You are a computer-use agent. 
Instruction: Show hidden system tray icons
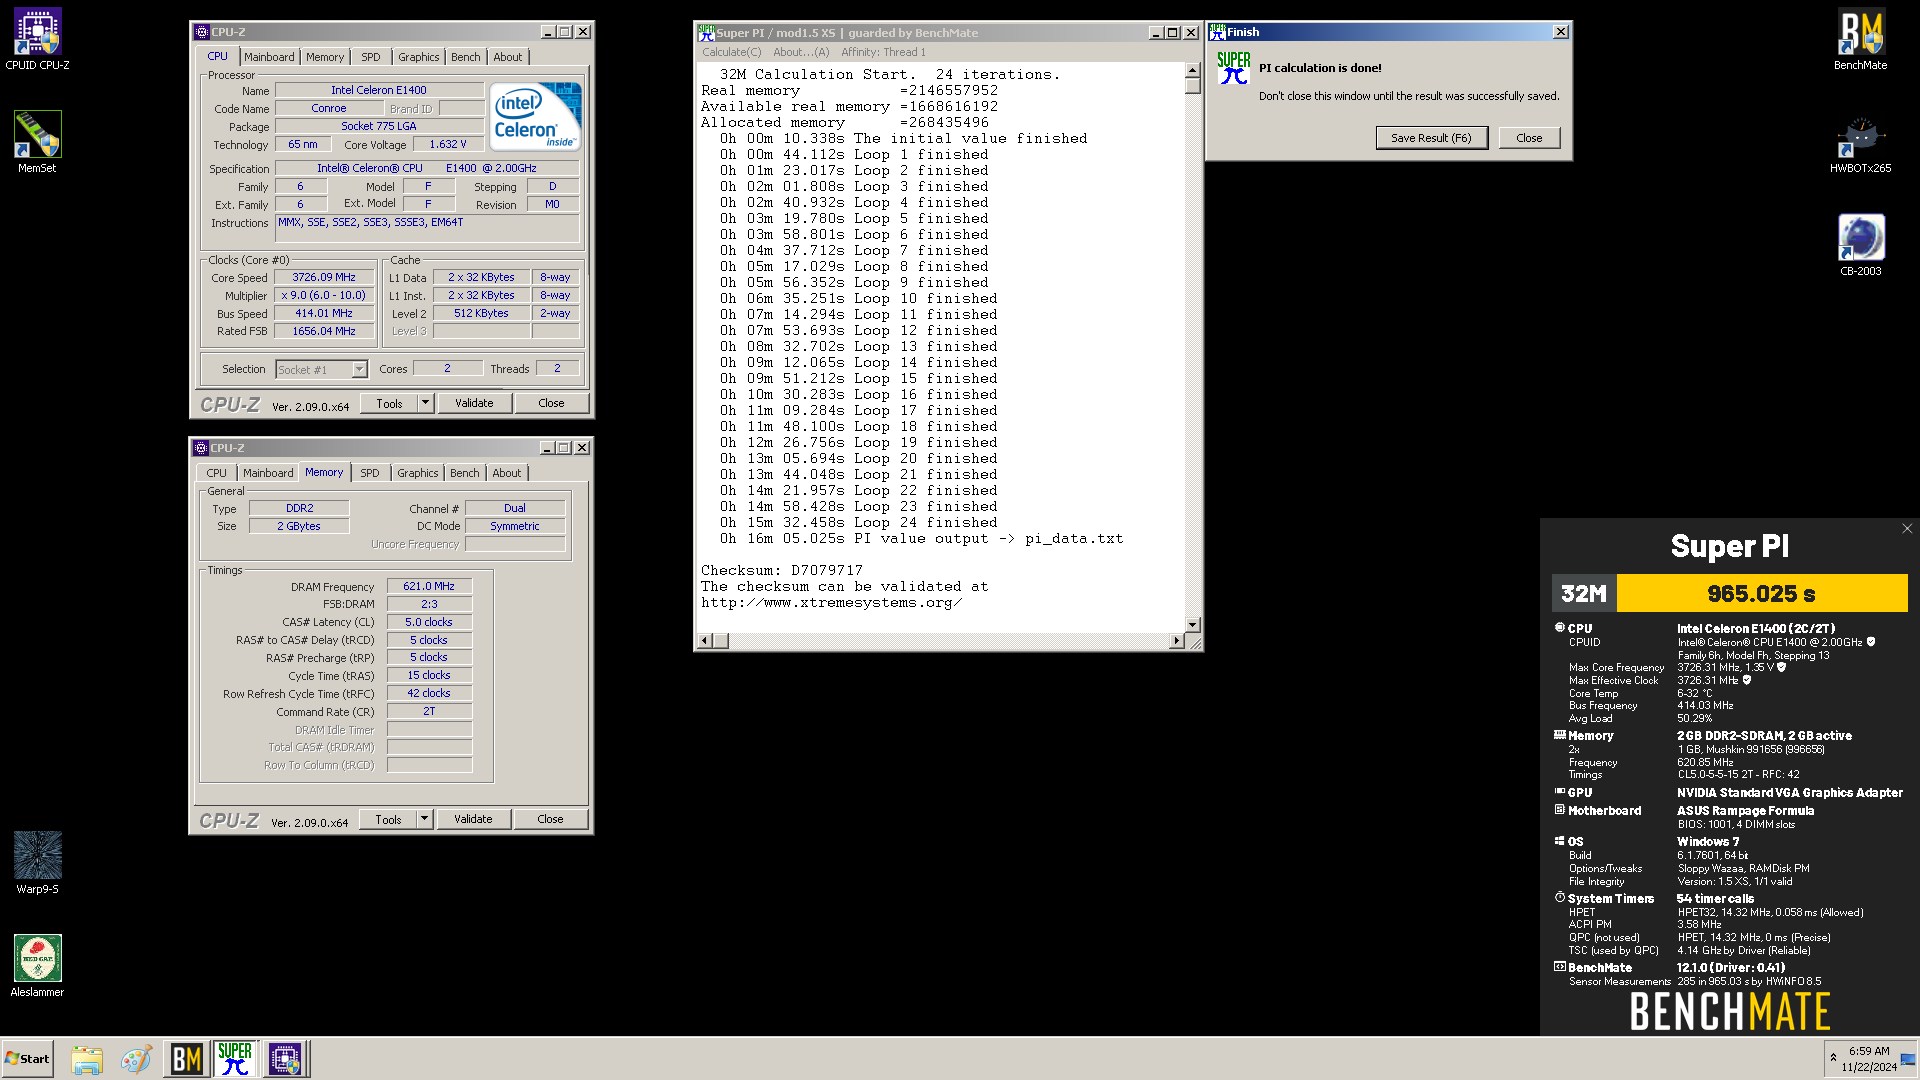(1833, 1058)
